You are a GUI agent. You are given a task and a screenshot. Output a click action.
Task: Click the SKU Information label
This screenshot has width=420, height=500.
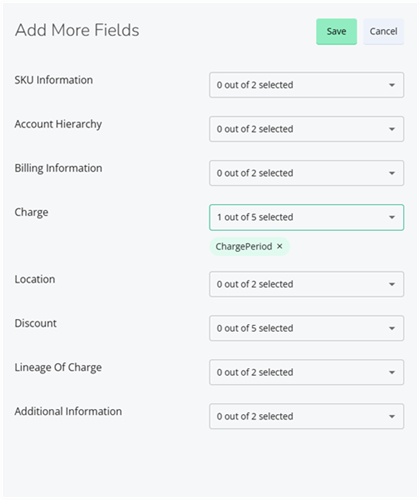[54, 80]
